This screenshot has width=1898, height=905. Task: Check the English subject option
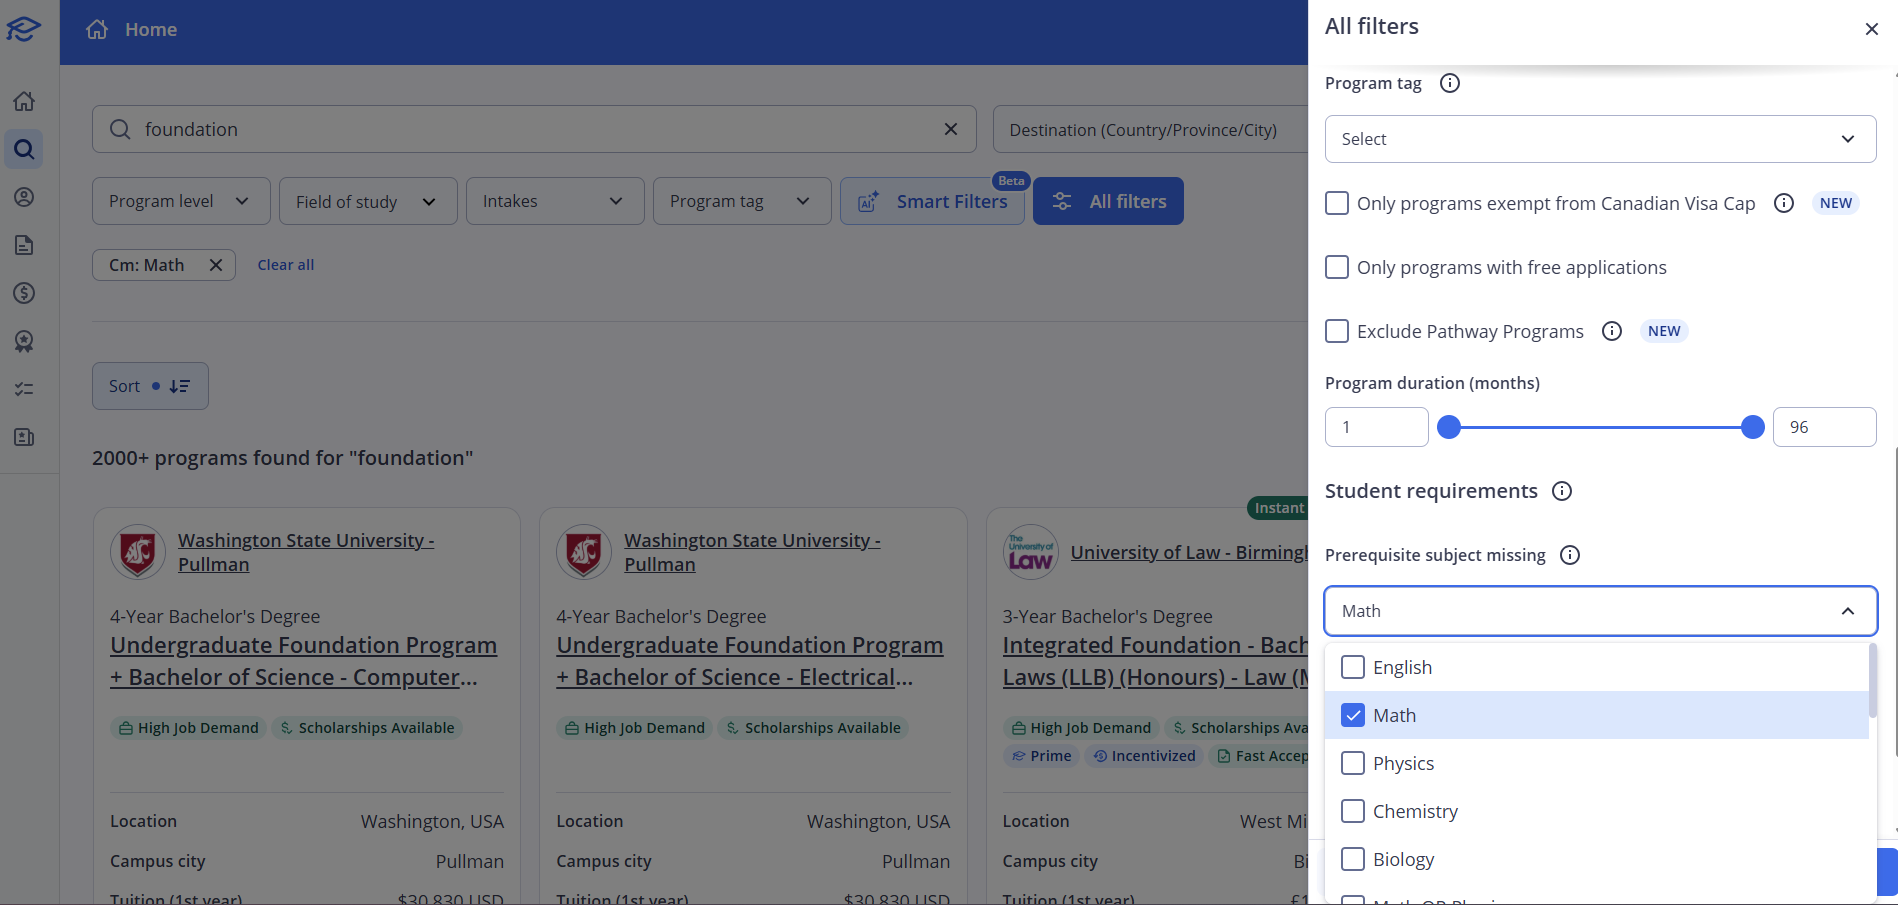(x=1353, y=667)
